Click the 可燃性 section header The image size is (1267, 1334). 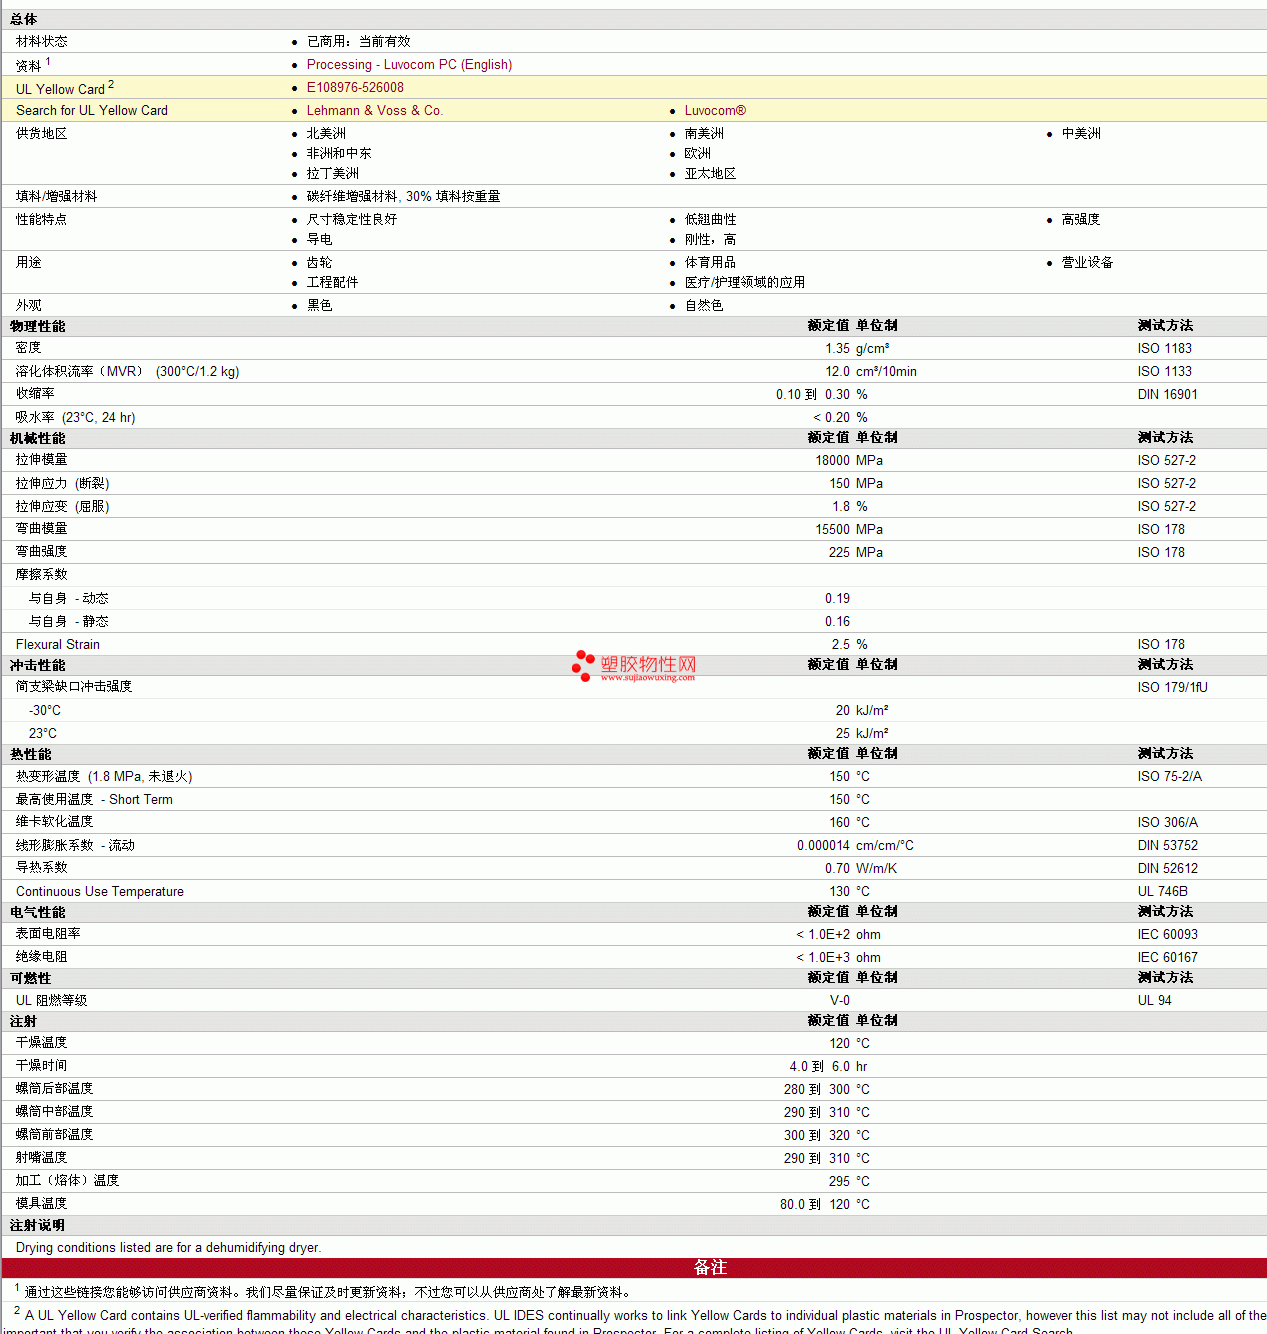pos(31,978)
